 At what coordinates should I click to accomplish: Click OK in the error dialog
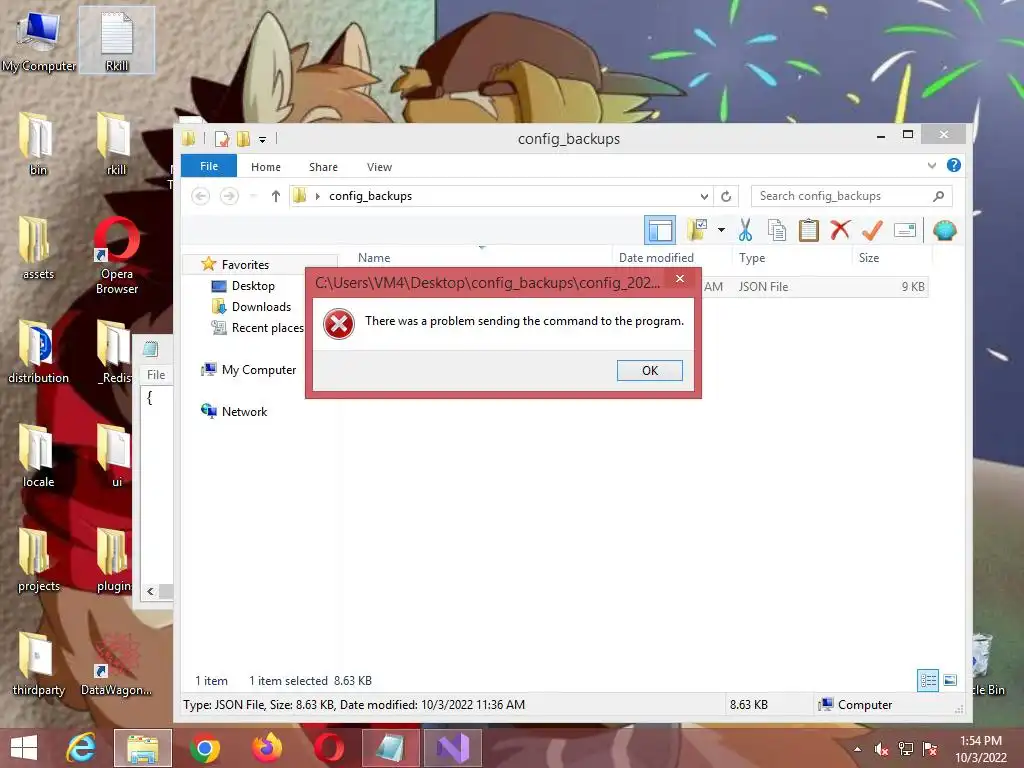pos(649,370)
